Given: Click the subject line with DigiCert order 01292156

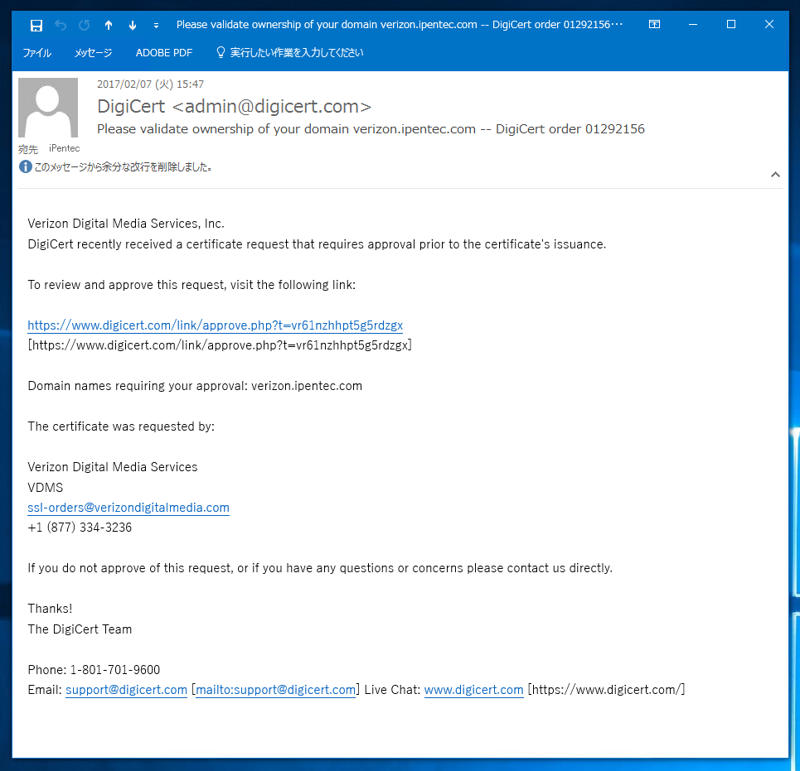Looking at the screenshot, I should (x=371, y=129).
